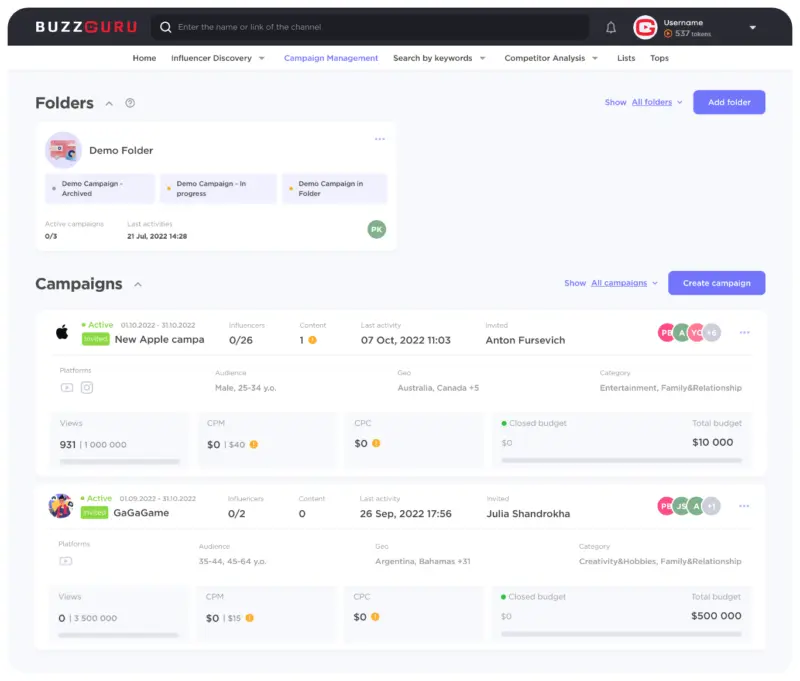Click the YouTube platform icon in Apple campaign

[66, 388]
